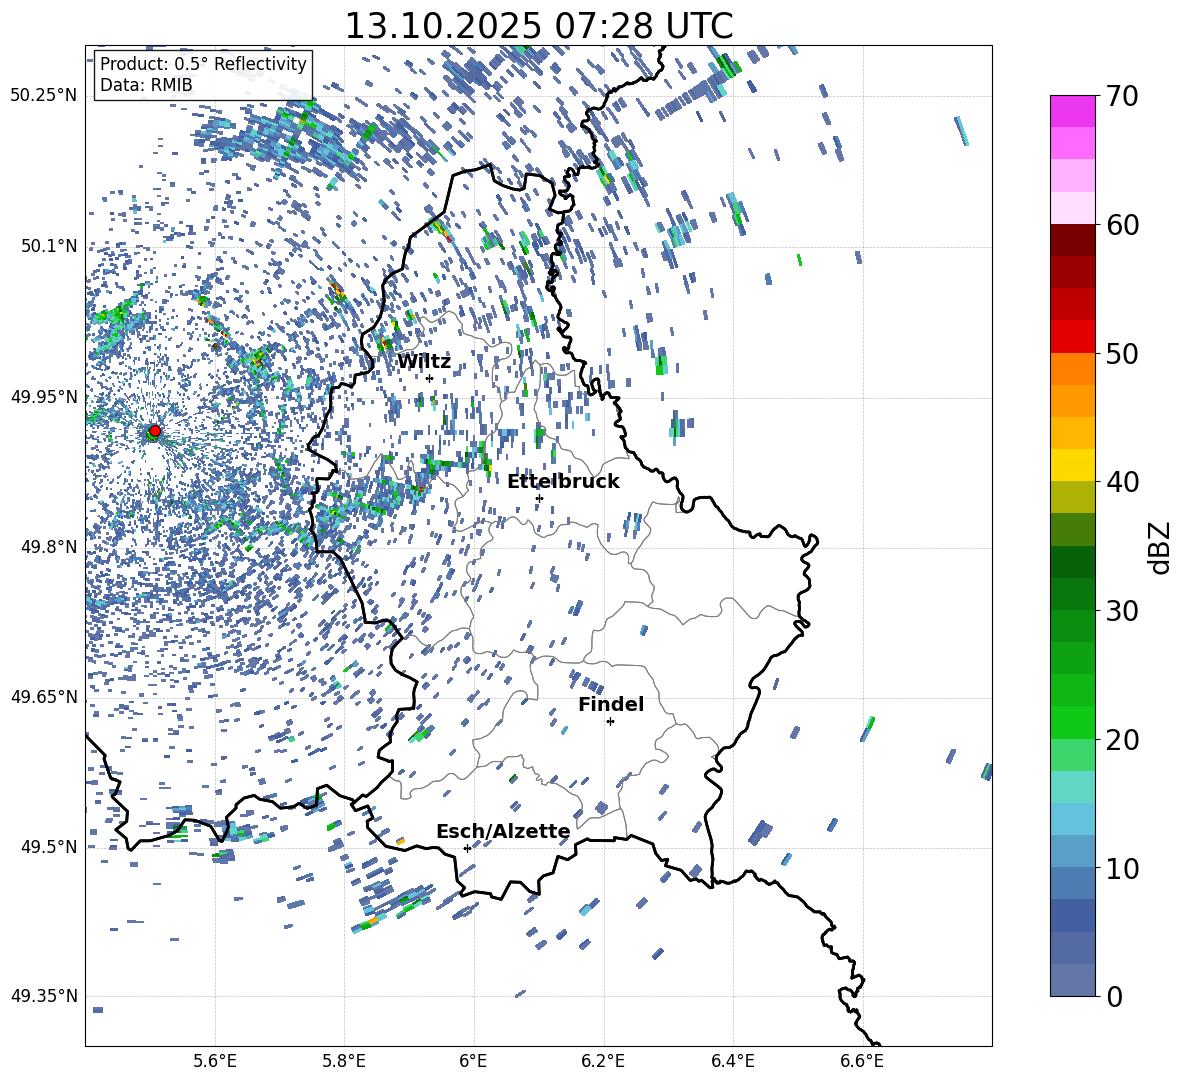Pick the bright red colorbar segment above 50
The width and height of the screenshot is (1184, 1081).
pos(1073,336)
